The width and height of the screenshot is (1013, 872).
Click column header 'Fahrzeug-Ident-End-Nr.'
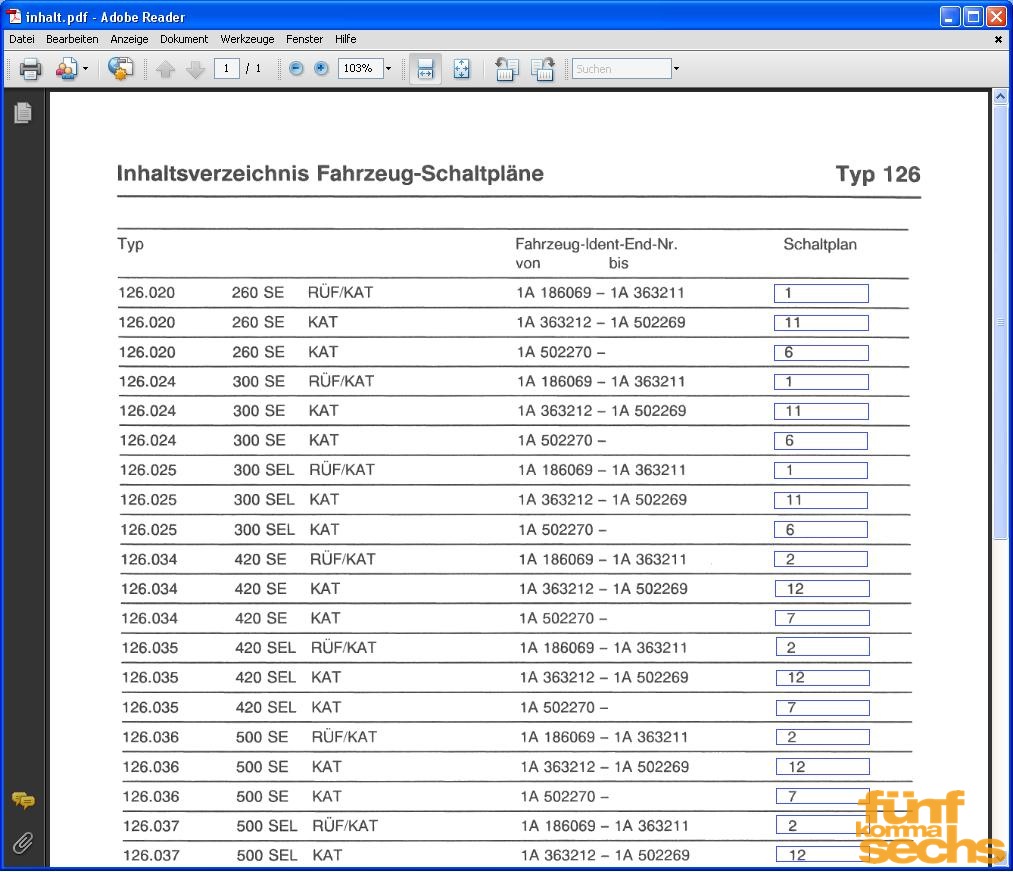(596, 244)
